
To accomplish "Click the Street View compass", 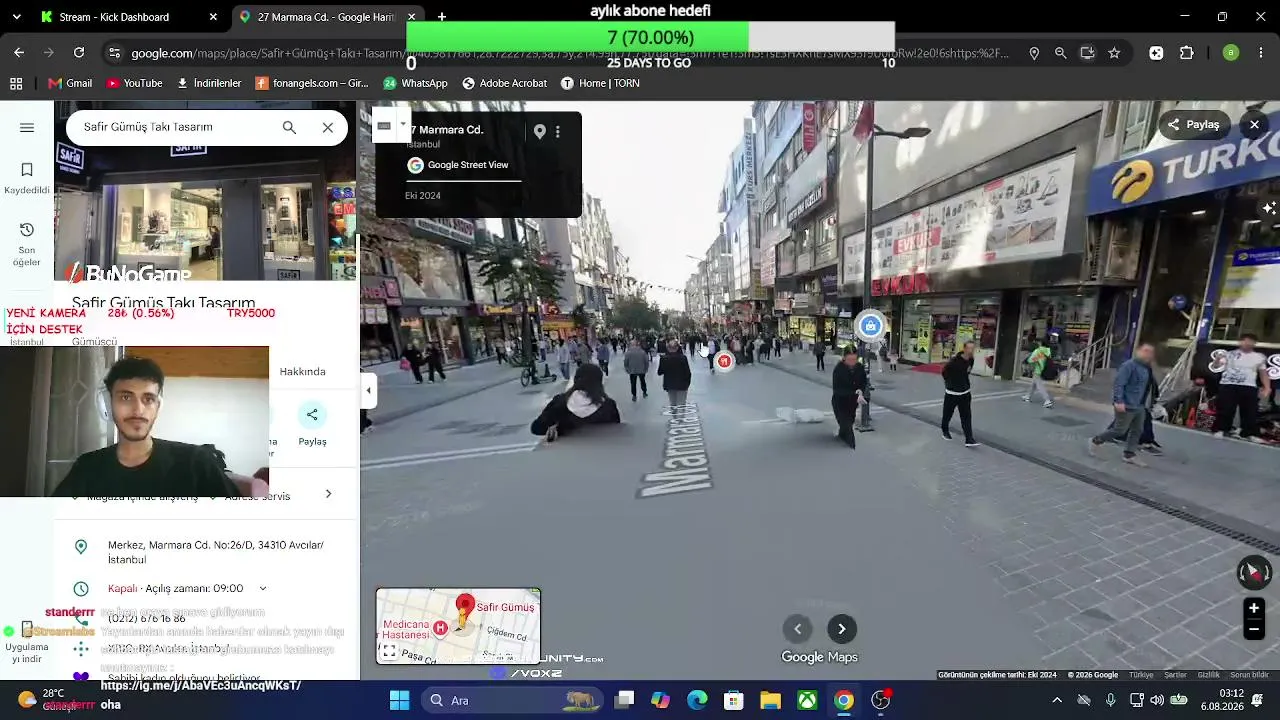I will click(1253, 572).
